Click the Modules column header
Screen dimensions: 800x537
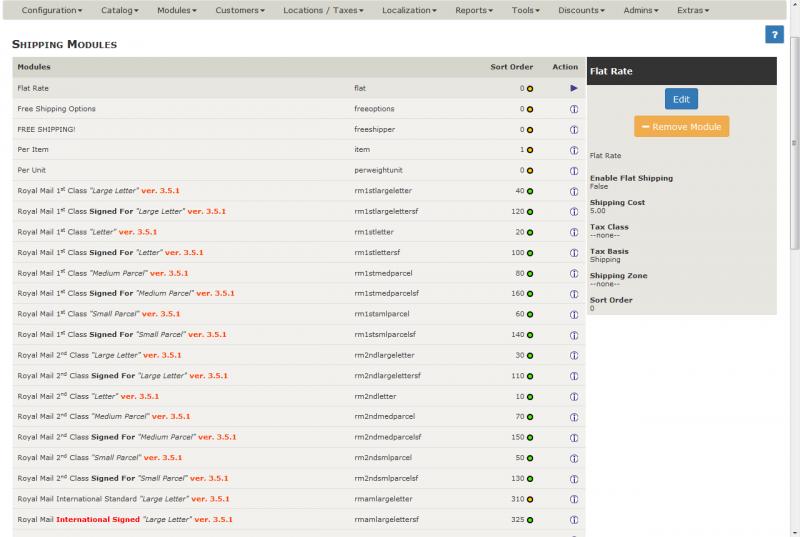[34, 67]
